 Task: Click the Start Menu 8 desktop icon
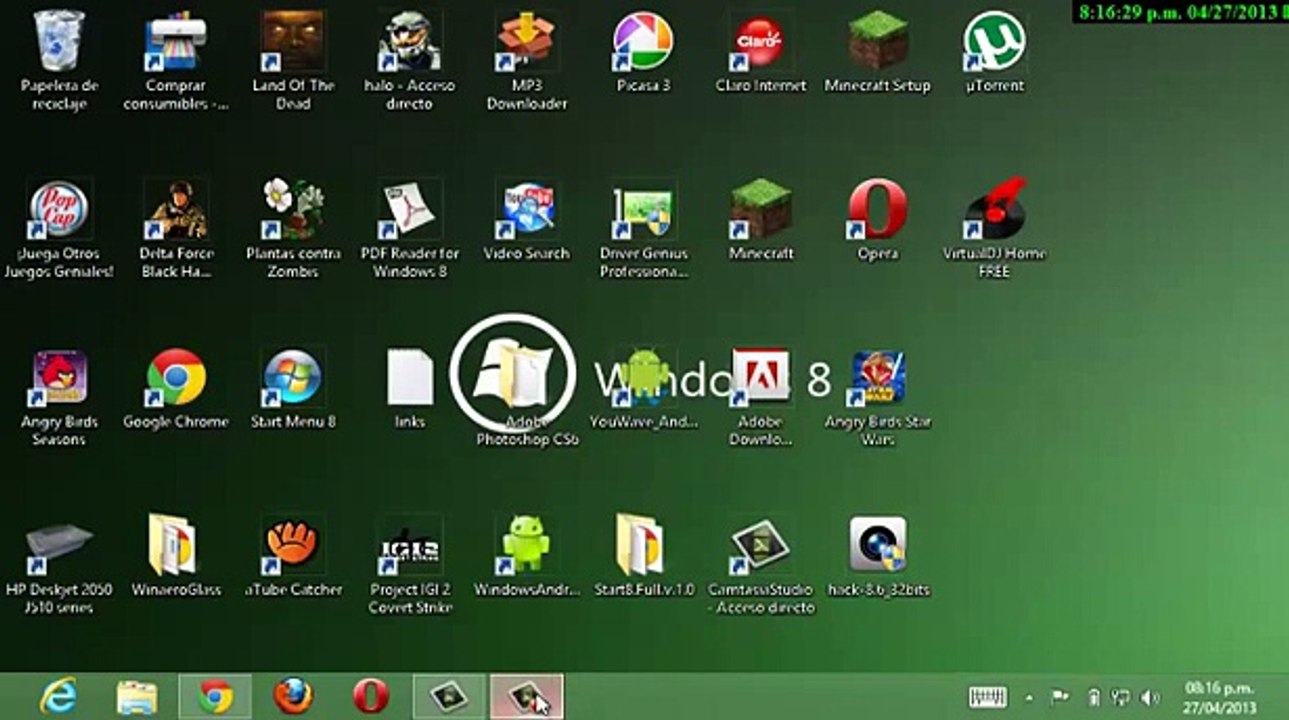click(293, 389)
